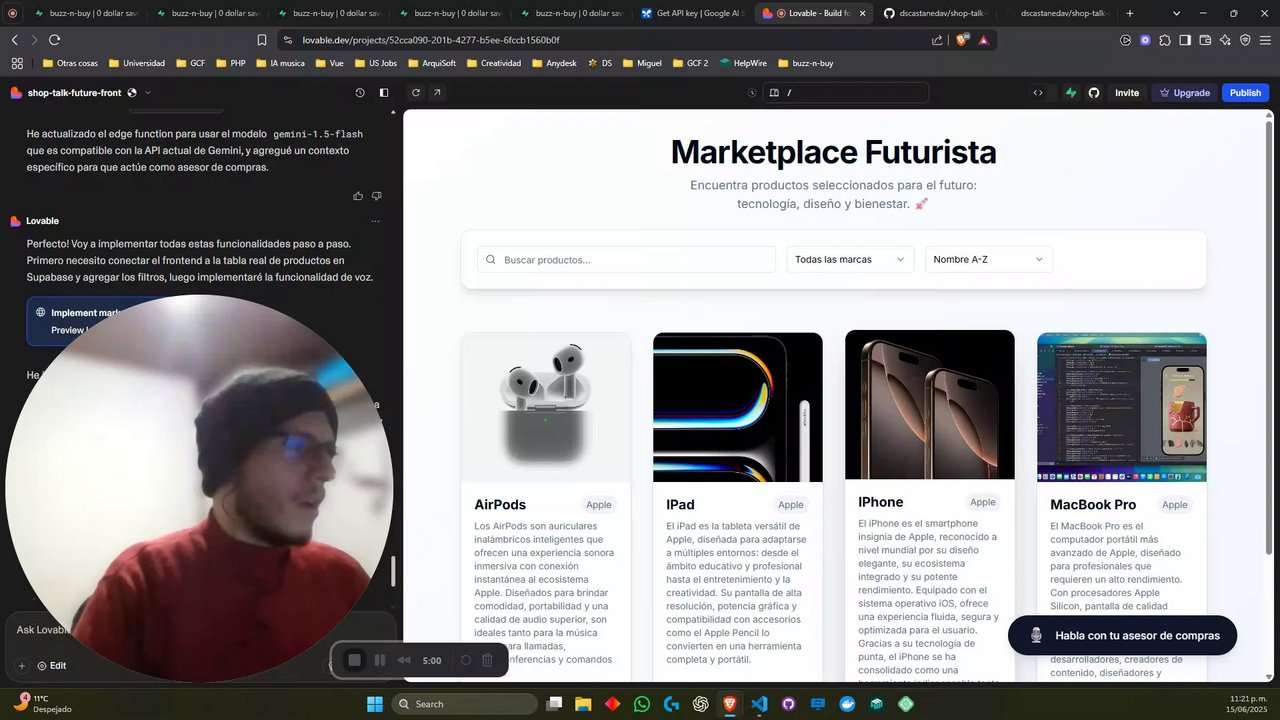The height and width of the screenshot is (720, 1280).
Task: Click the plus attach button in chat
Action: [21, 666]
